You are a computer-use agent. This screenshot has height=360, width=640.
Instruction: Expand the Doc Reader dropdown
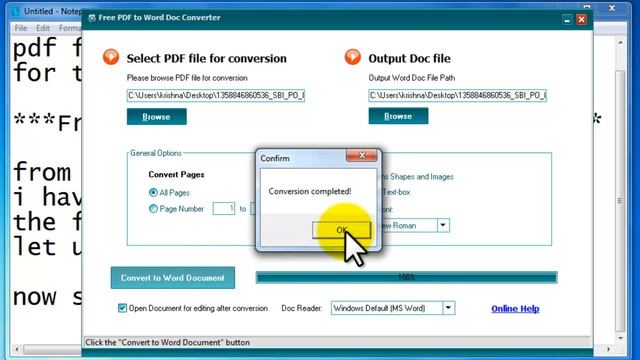(448, 308)
